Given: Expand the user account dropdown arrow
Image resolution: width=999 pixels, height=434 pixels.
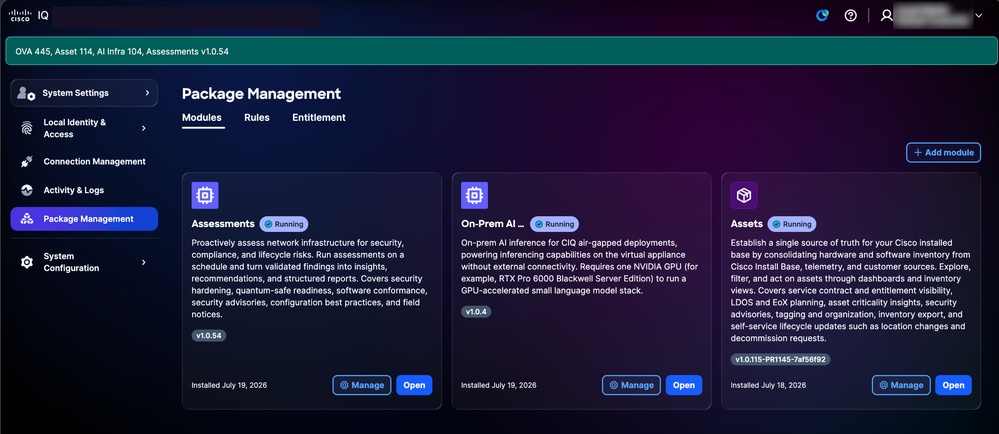Looking at the screenshot, I should click(979, 16).
